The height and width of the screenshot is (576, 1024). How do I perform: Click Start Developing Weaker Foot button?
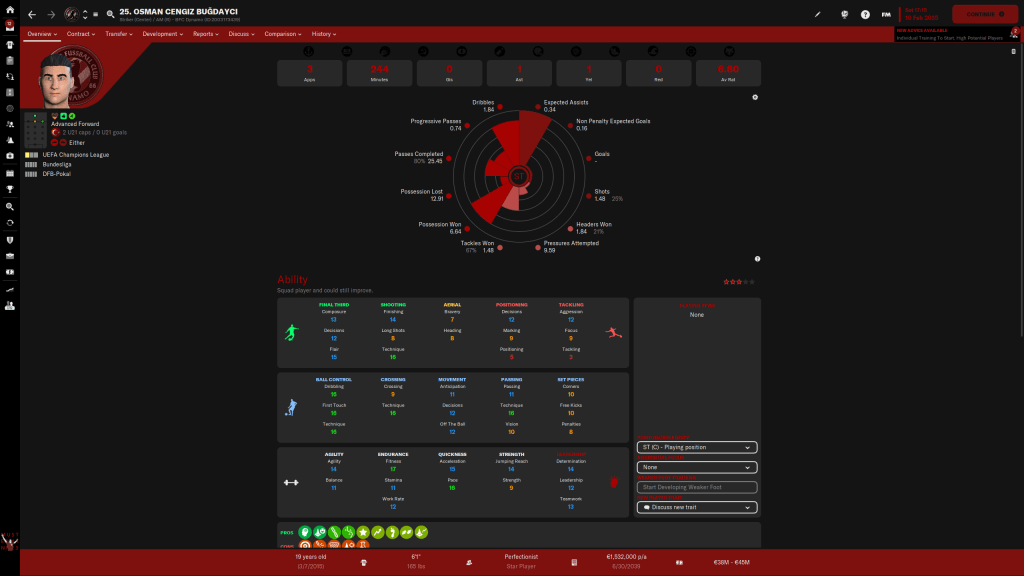pyautogui.click(x=697, y=487)
